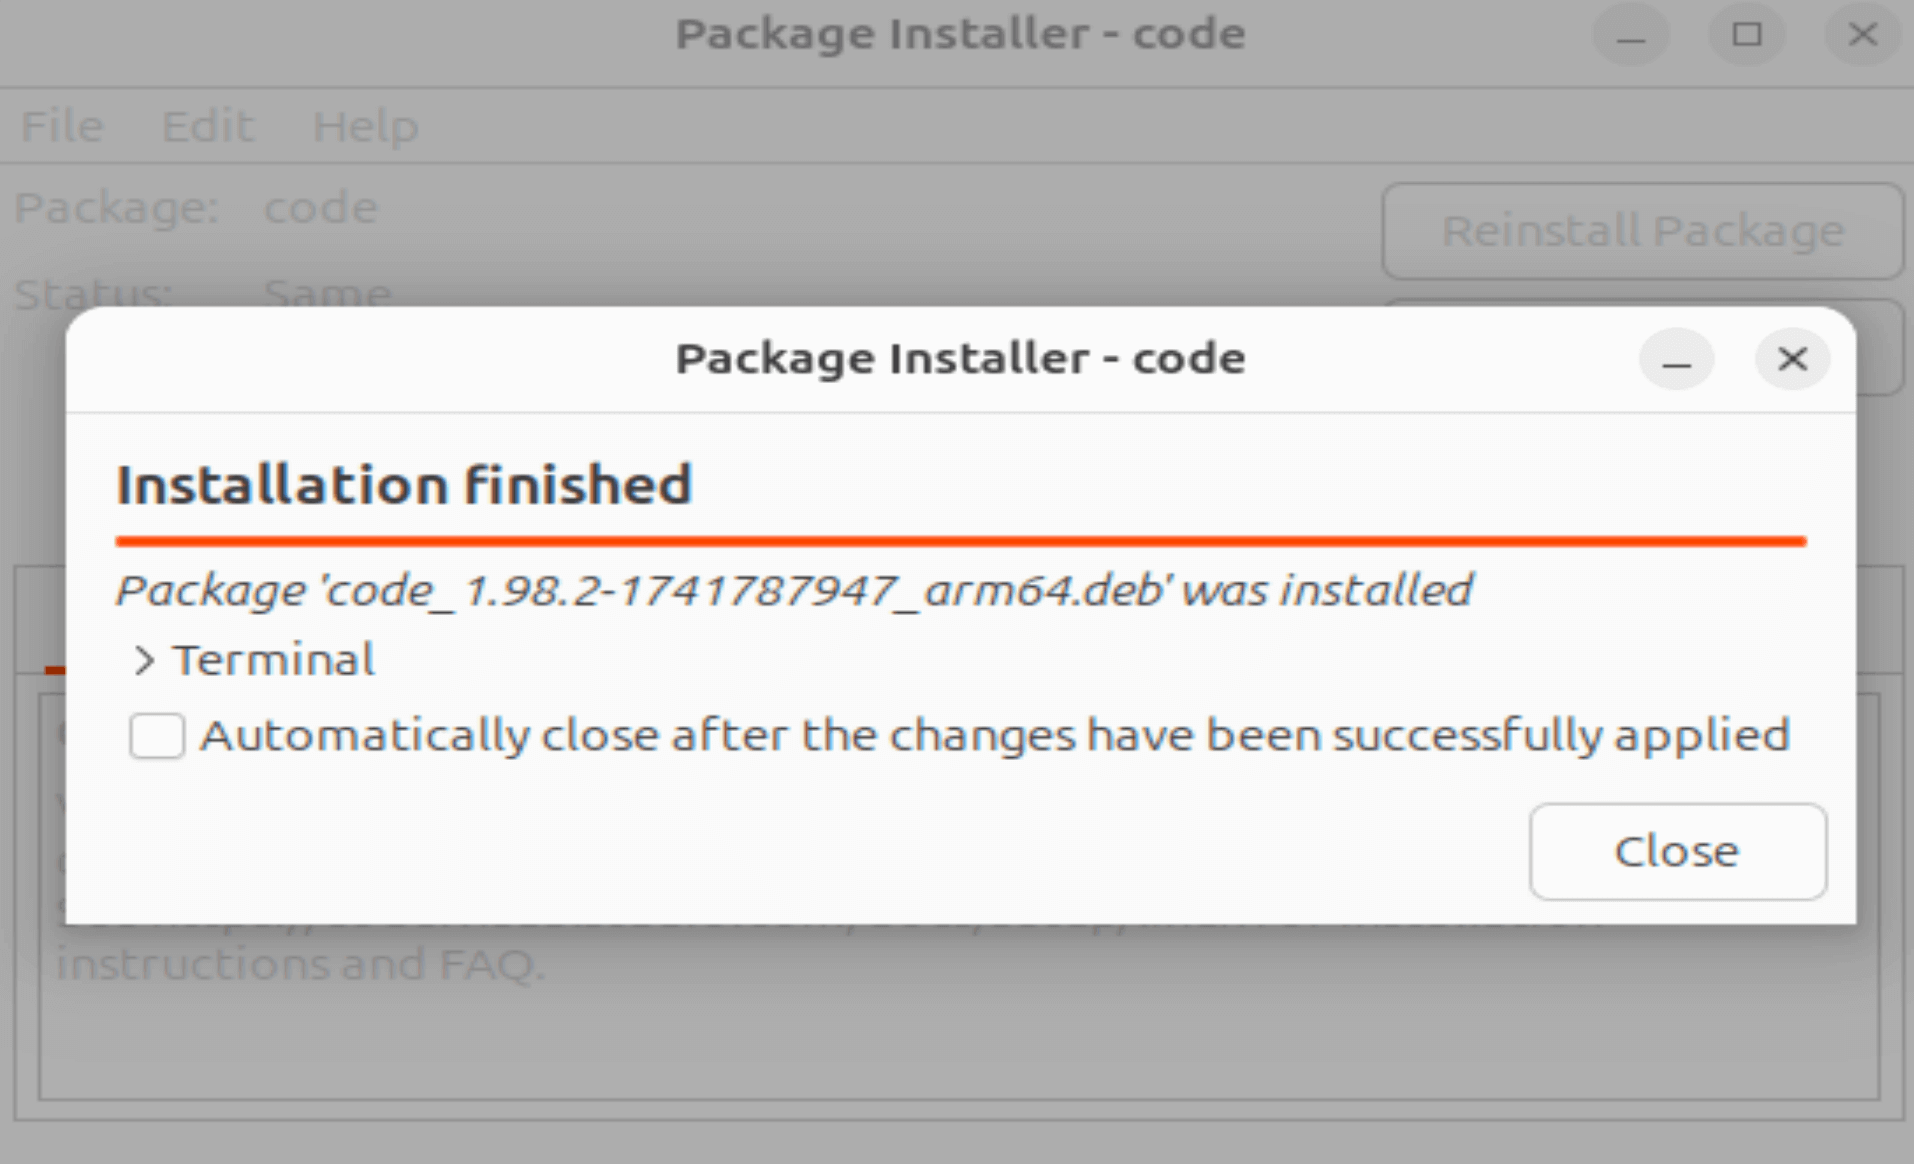This screenshot has height=1164, width=1914.
Task: Click the 'Installation finished' heading
Action: 404,485
